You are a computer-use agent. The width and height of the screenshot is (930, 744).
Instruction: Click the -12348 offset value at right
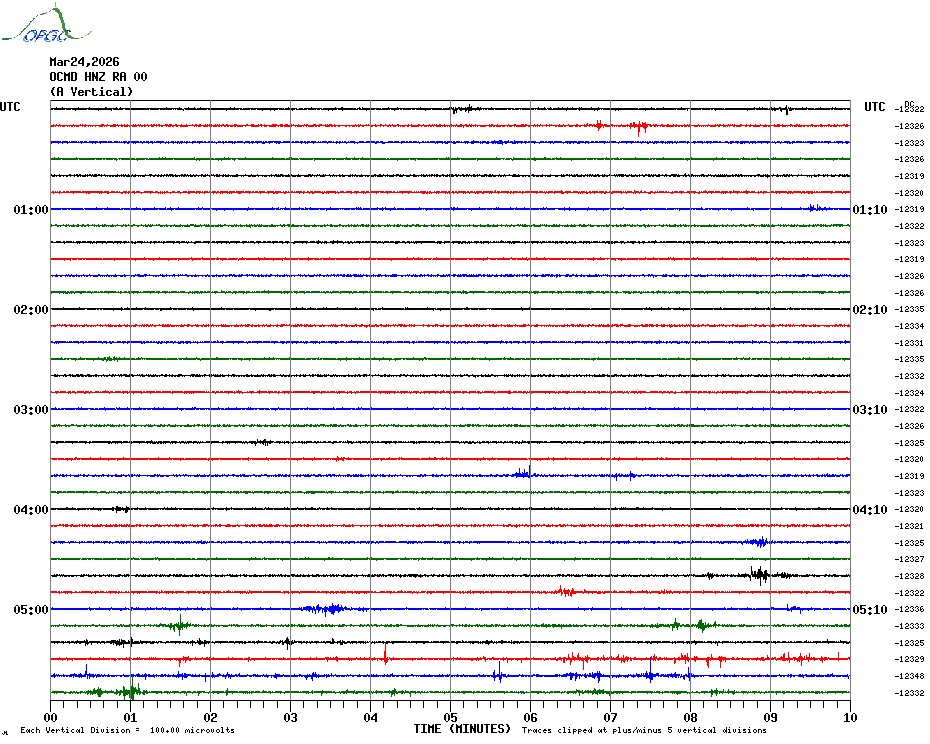(910, 676)
